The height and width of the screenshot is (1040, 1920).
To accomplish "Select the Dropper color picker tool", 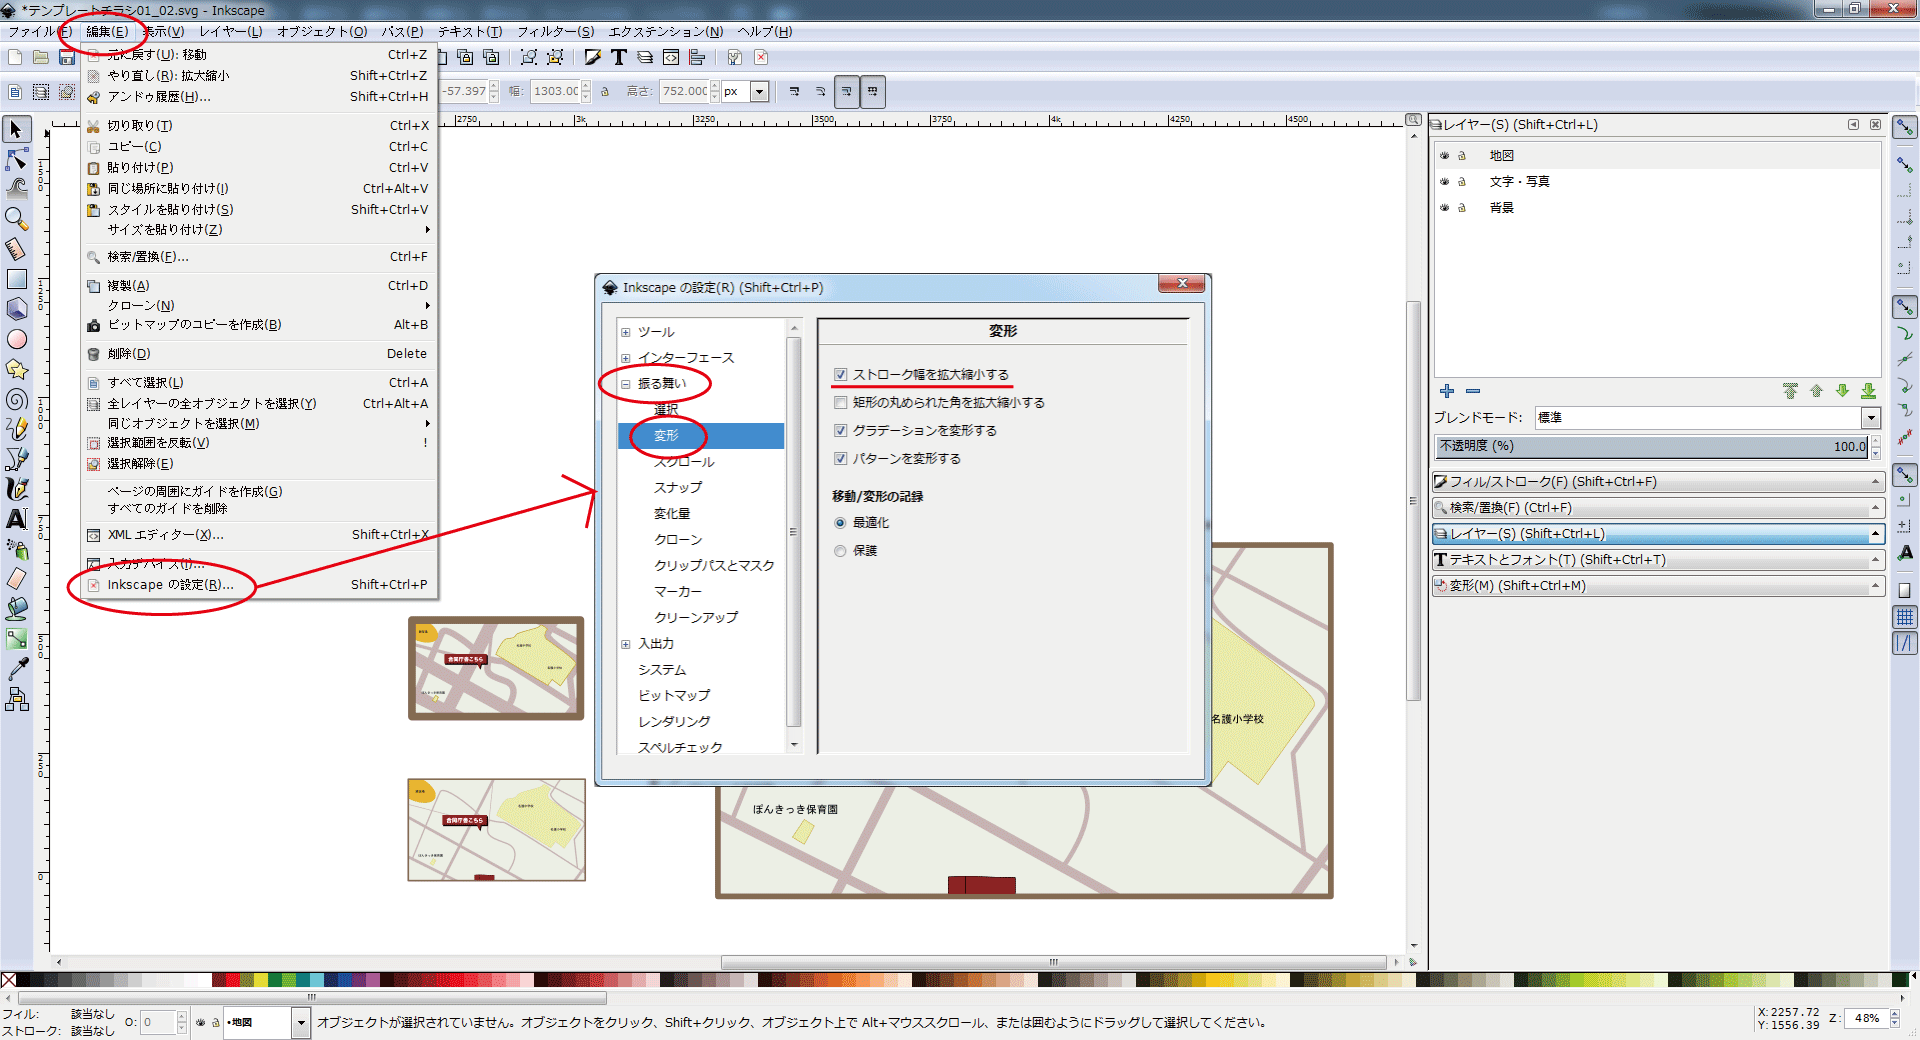I will point(16,668).
